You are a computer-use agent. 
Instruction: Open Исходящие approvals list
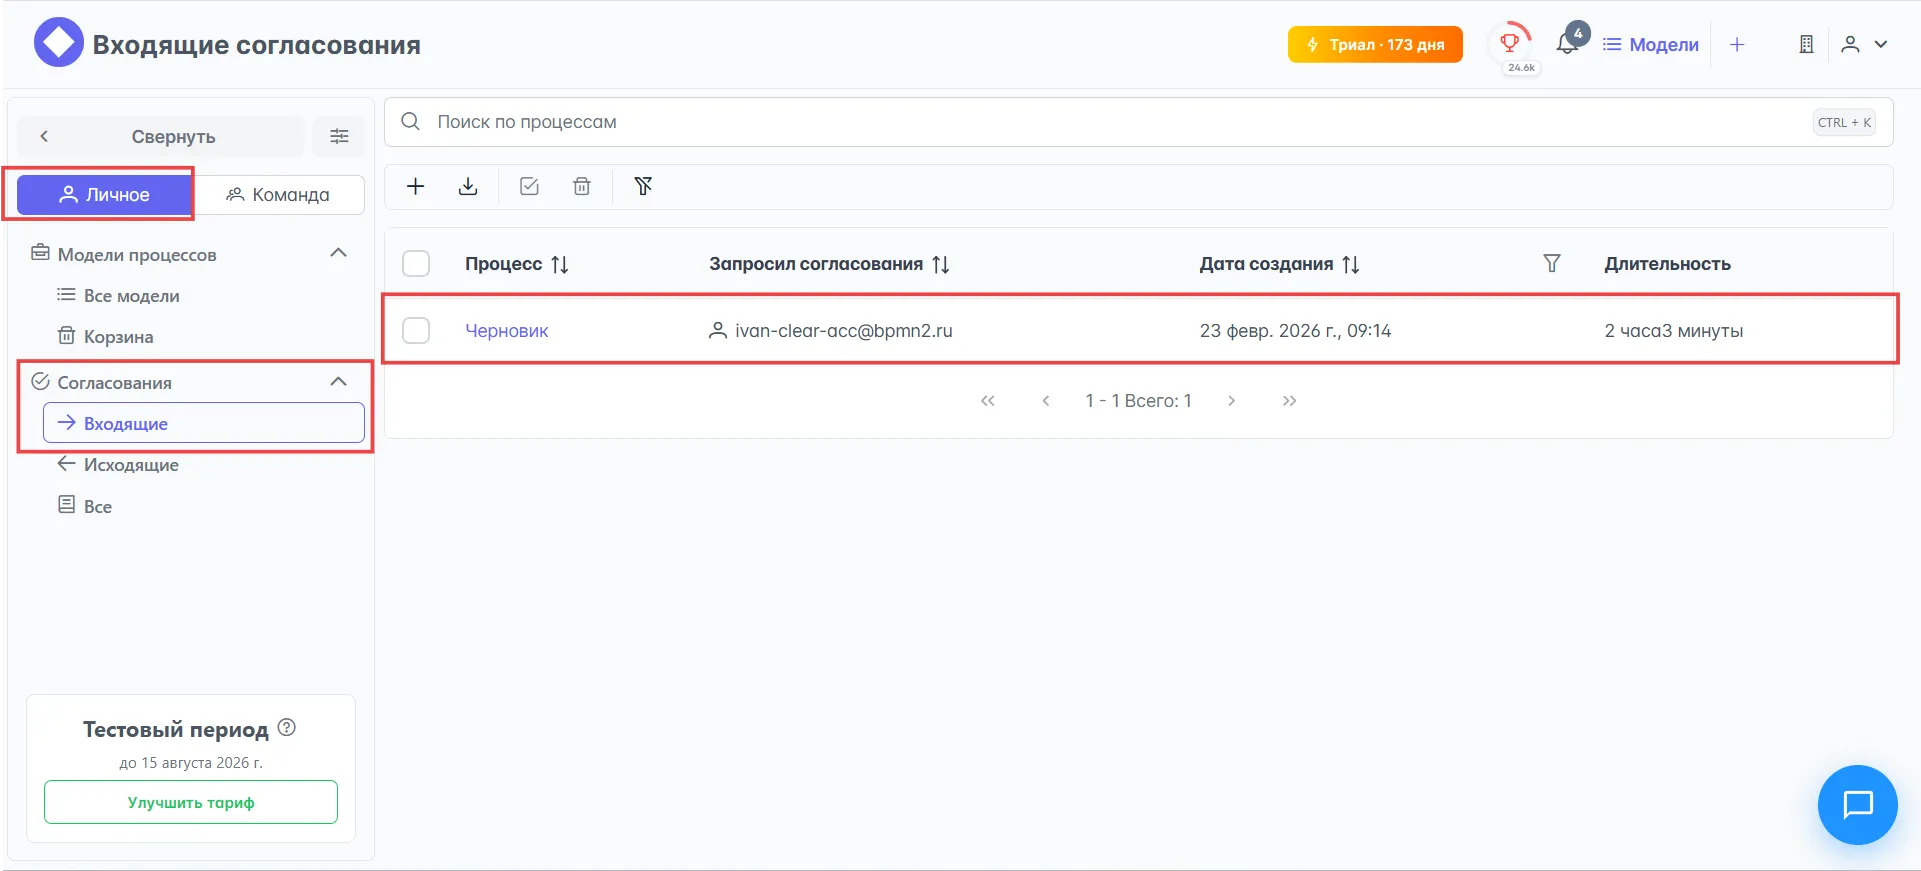130,465
